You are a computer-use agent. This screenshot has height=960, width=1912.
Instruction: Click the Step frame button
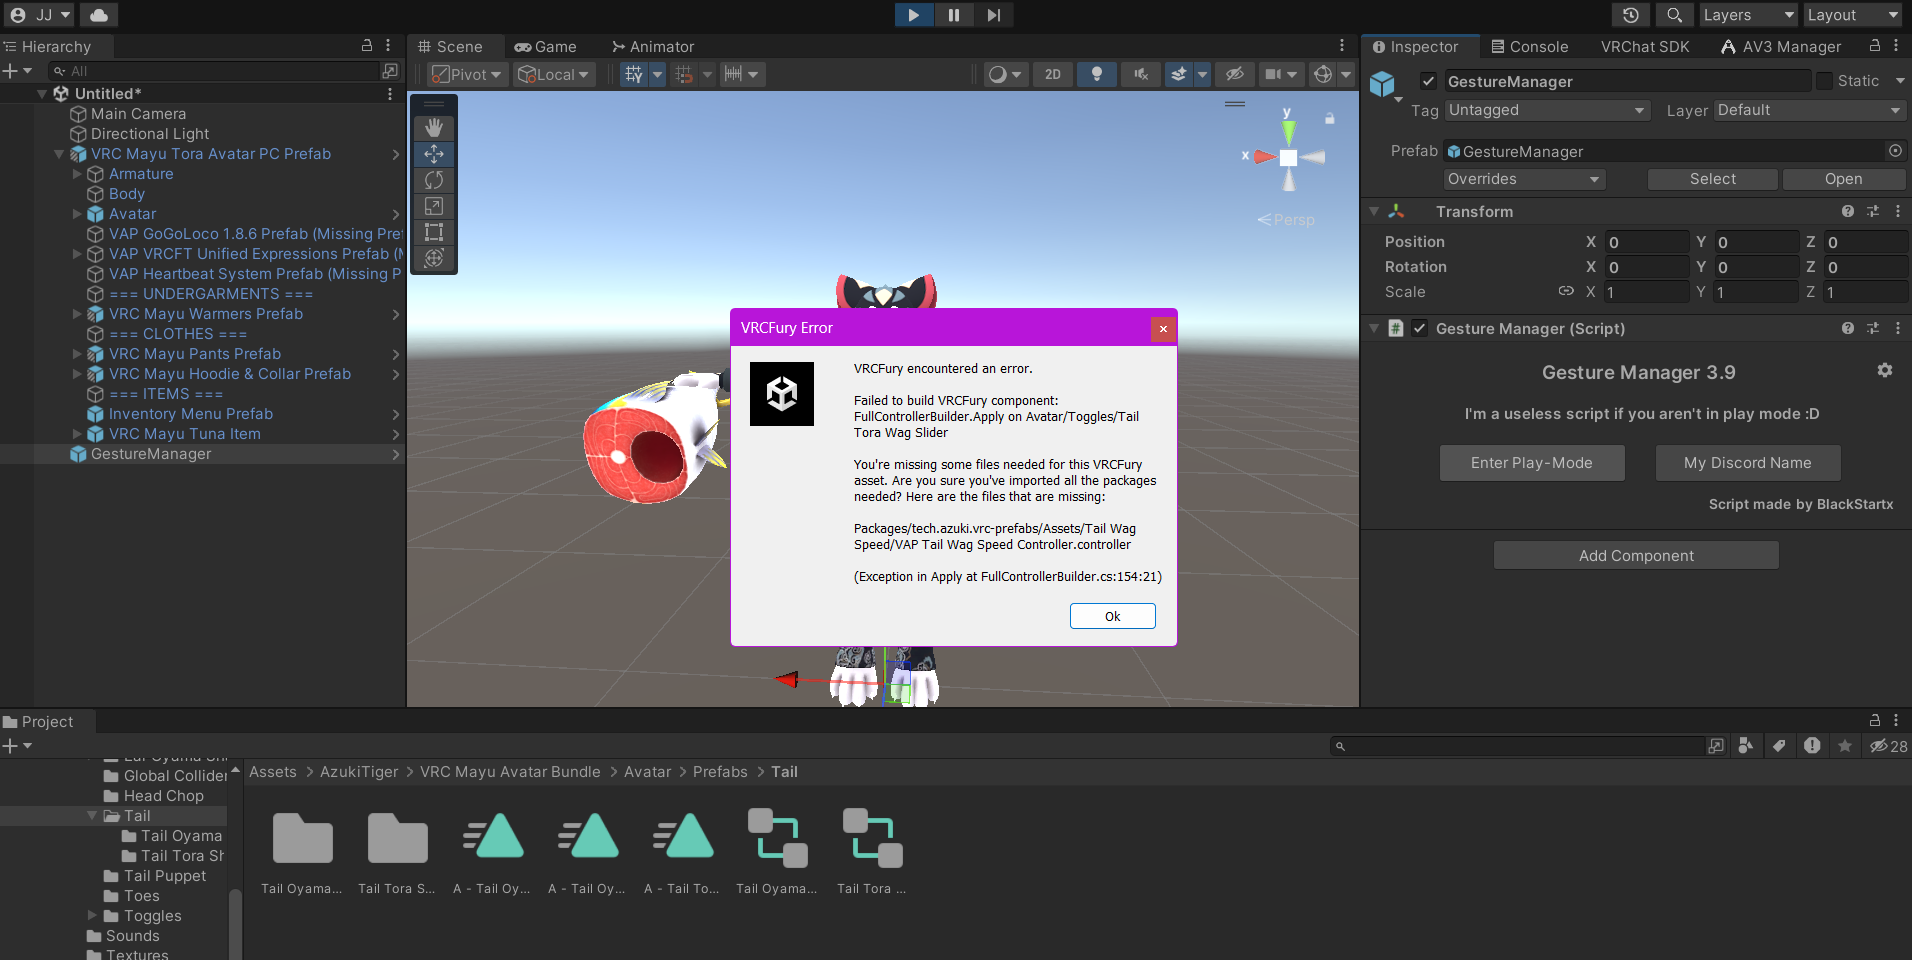[x=994, y=15]
